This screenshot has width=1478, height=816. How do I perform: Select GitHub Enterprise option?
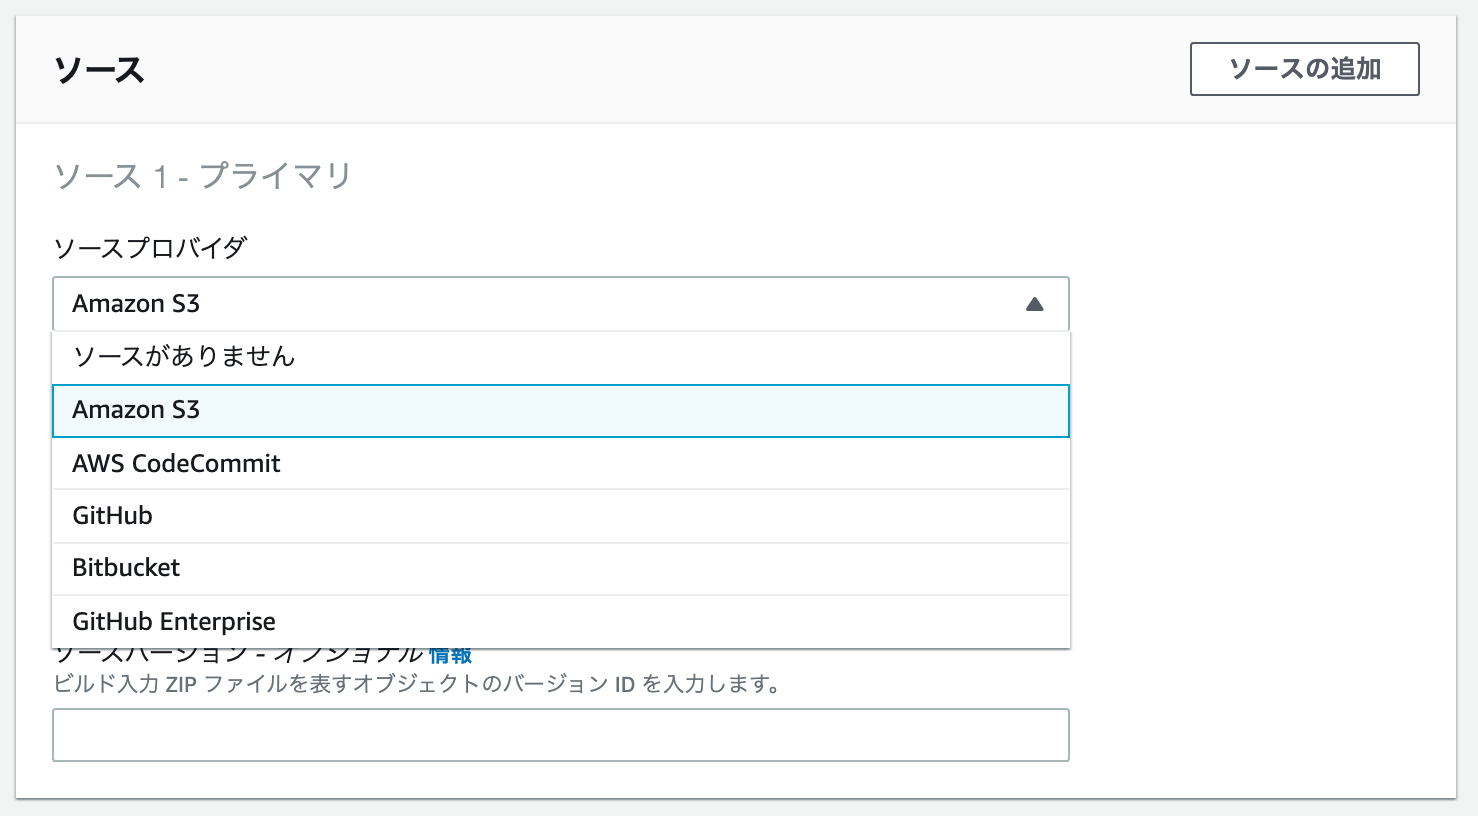[x=561, y=621]
